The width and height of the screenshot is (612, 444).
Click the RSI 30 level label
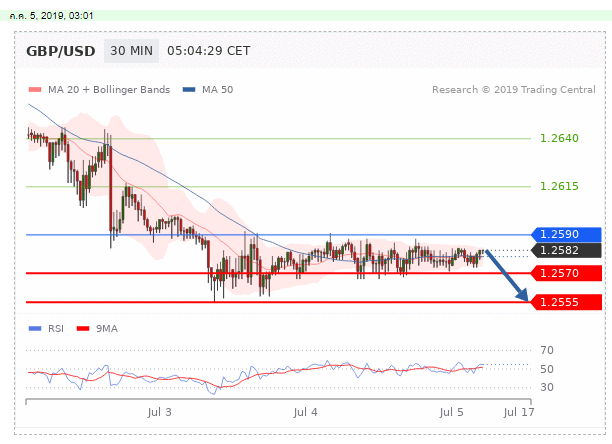tap(547, 387)
